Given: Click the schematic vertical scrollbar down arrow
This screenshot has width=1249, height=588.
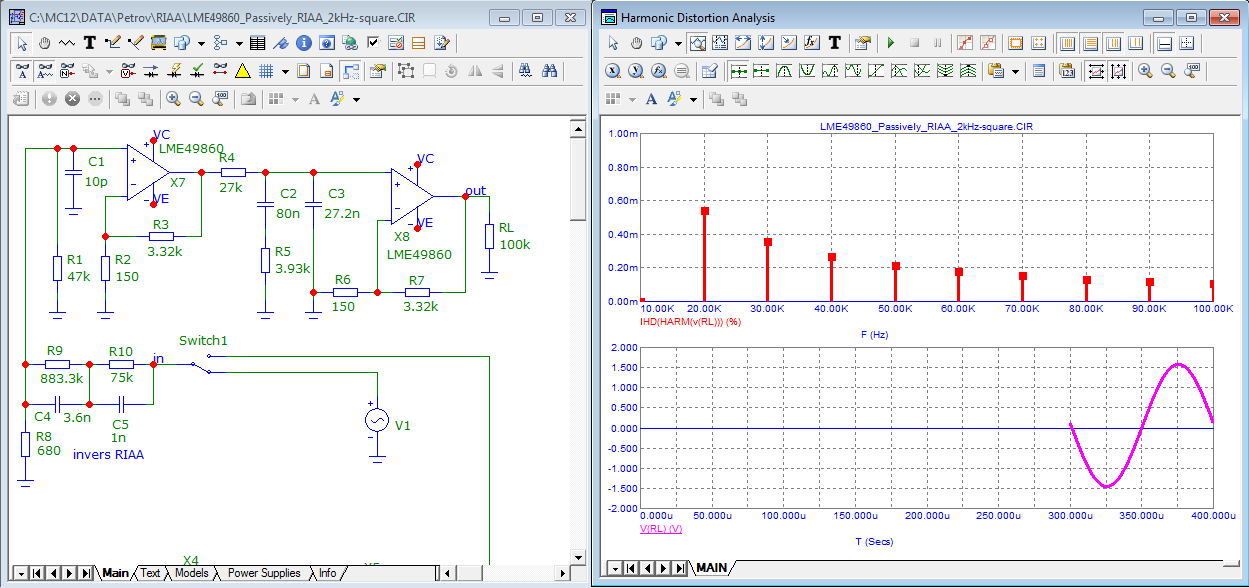Looking at the screenshot, I should 577,556.
